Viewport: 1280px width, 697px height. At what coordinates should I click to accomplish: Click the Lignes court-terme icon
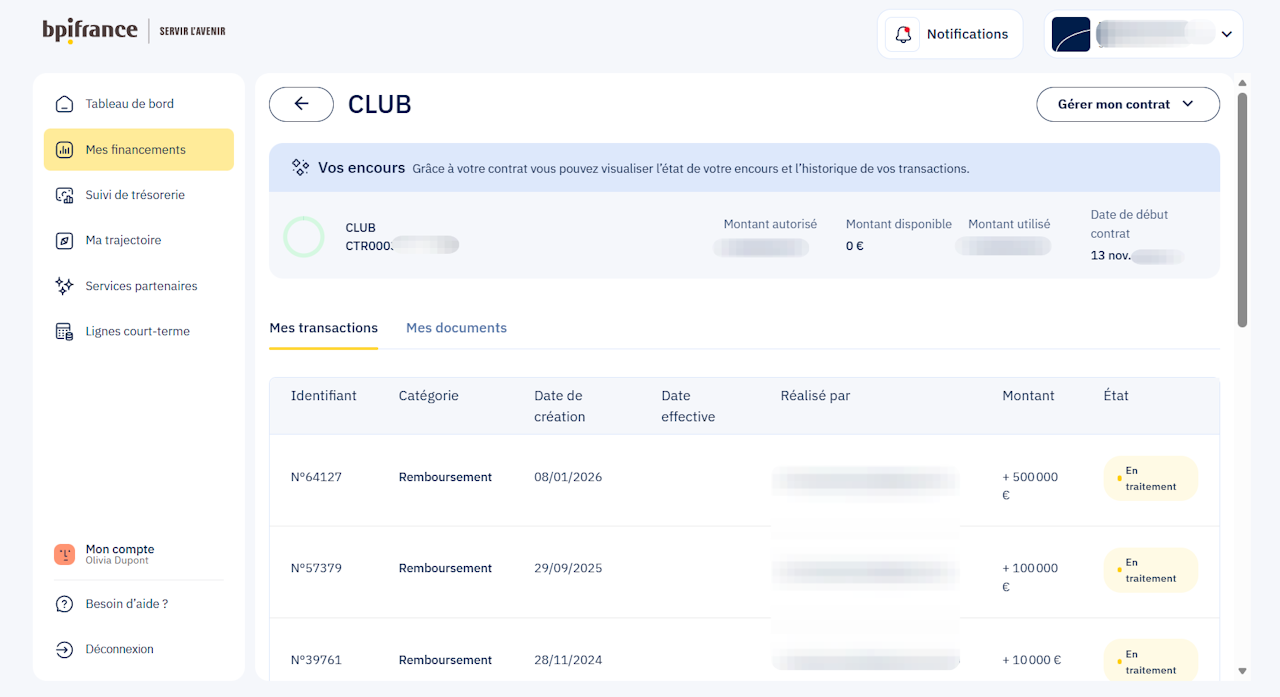(x=64, y=332)
